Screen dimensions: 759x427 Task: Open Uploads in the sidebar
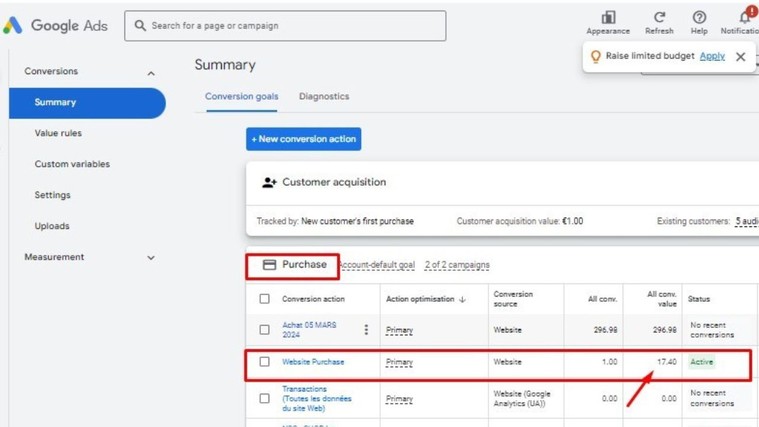(x=52, y=226)
